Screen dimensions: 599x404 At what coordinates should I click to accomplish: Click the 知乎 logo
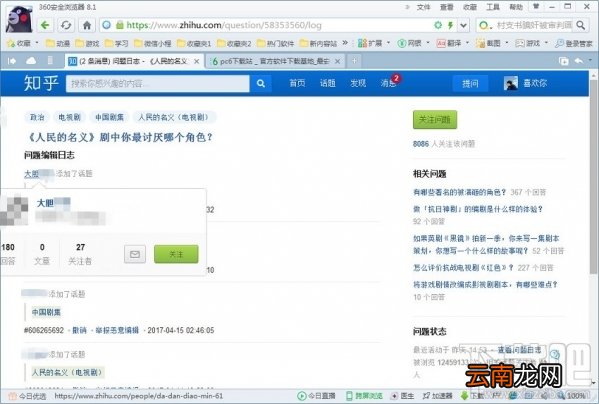41,83
